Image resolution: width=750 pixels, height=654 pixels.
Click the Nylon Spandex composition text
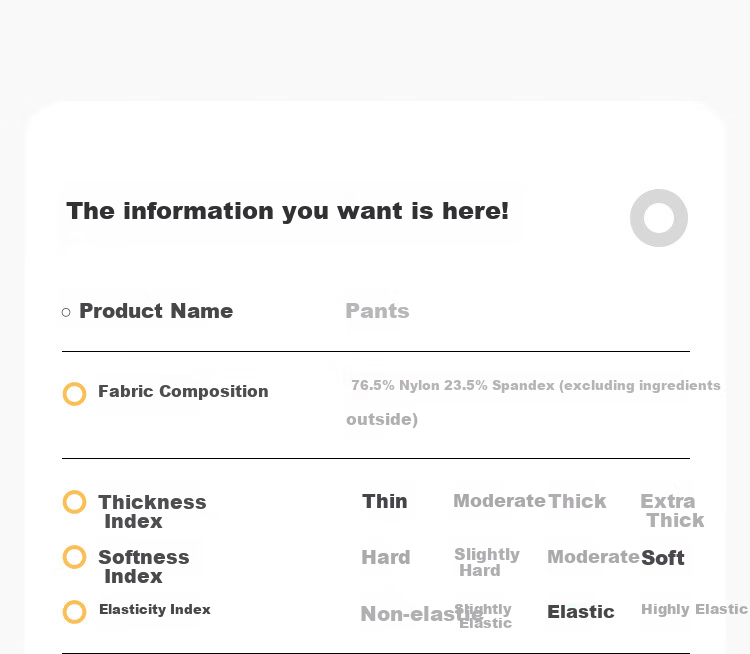533,402
